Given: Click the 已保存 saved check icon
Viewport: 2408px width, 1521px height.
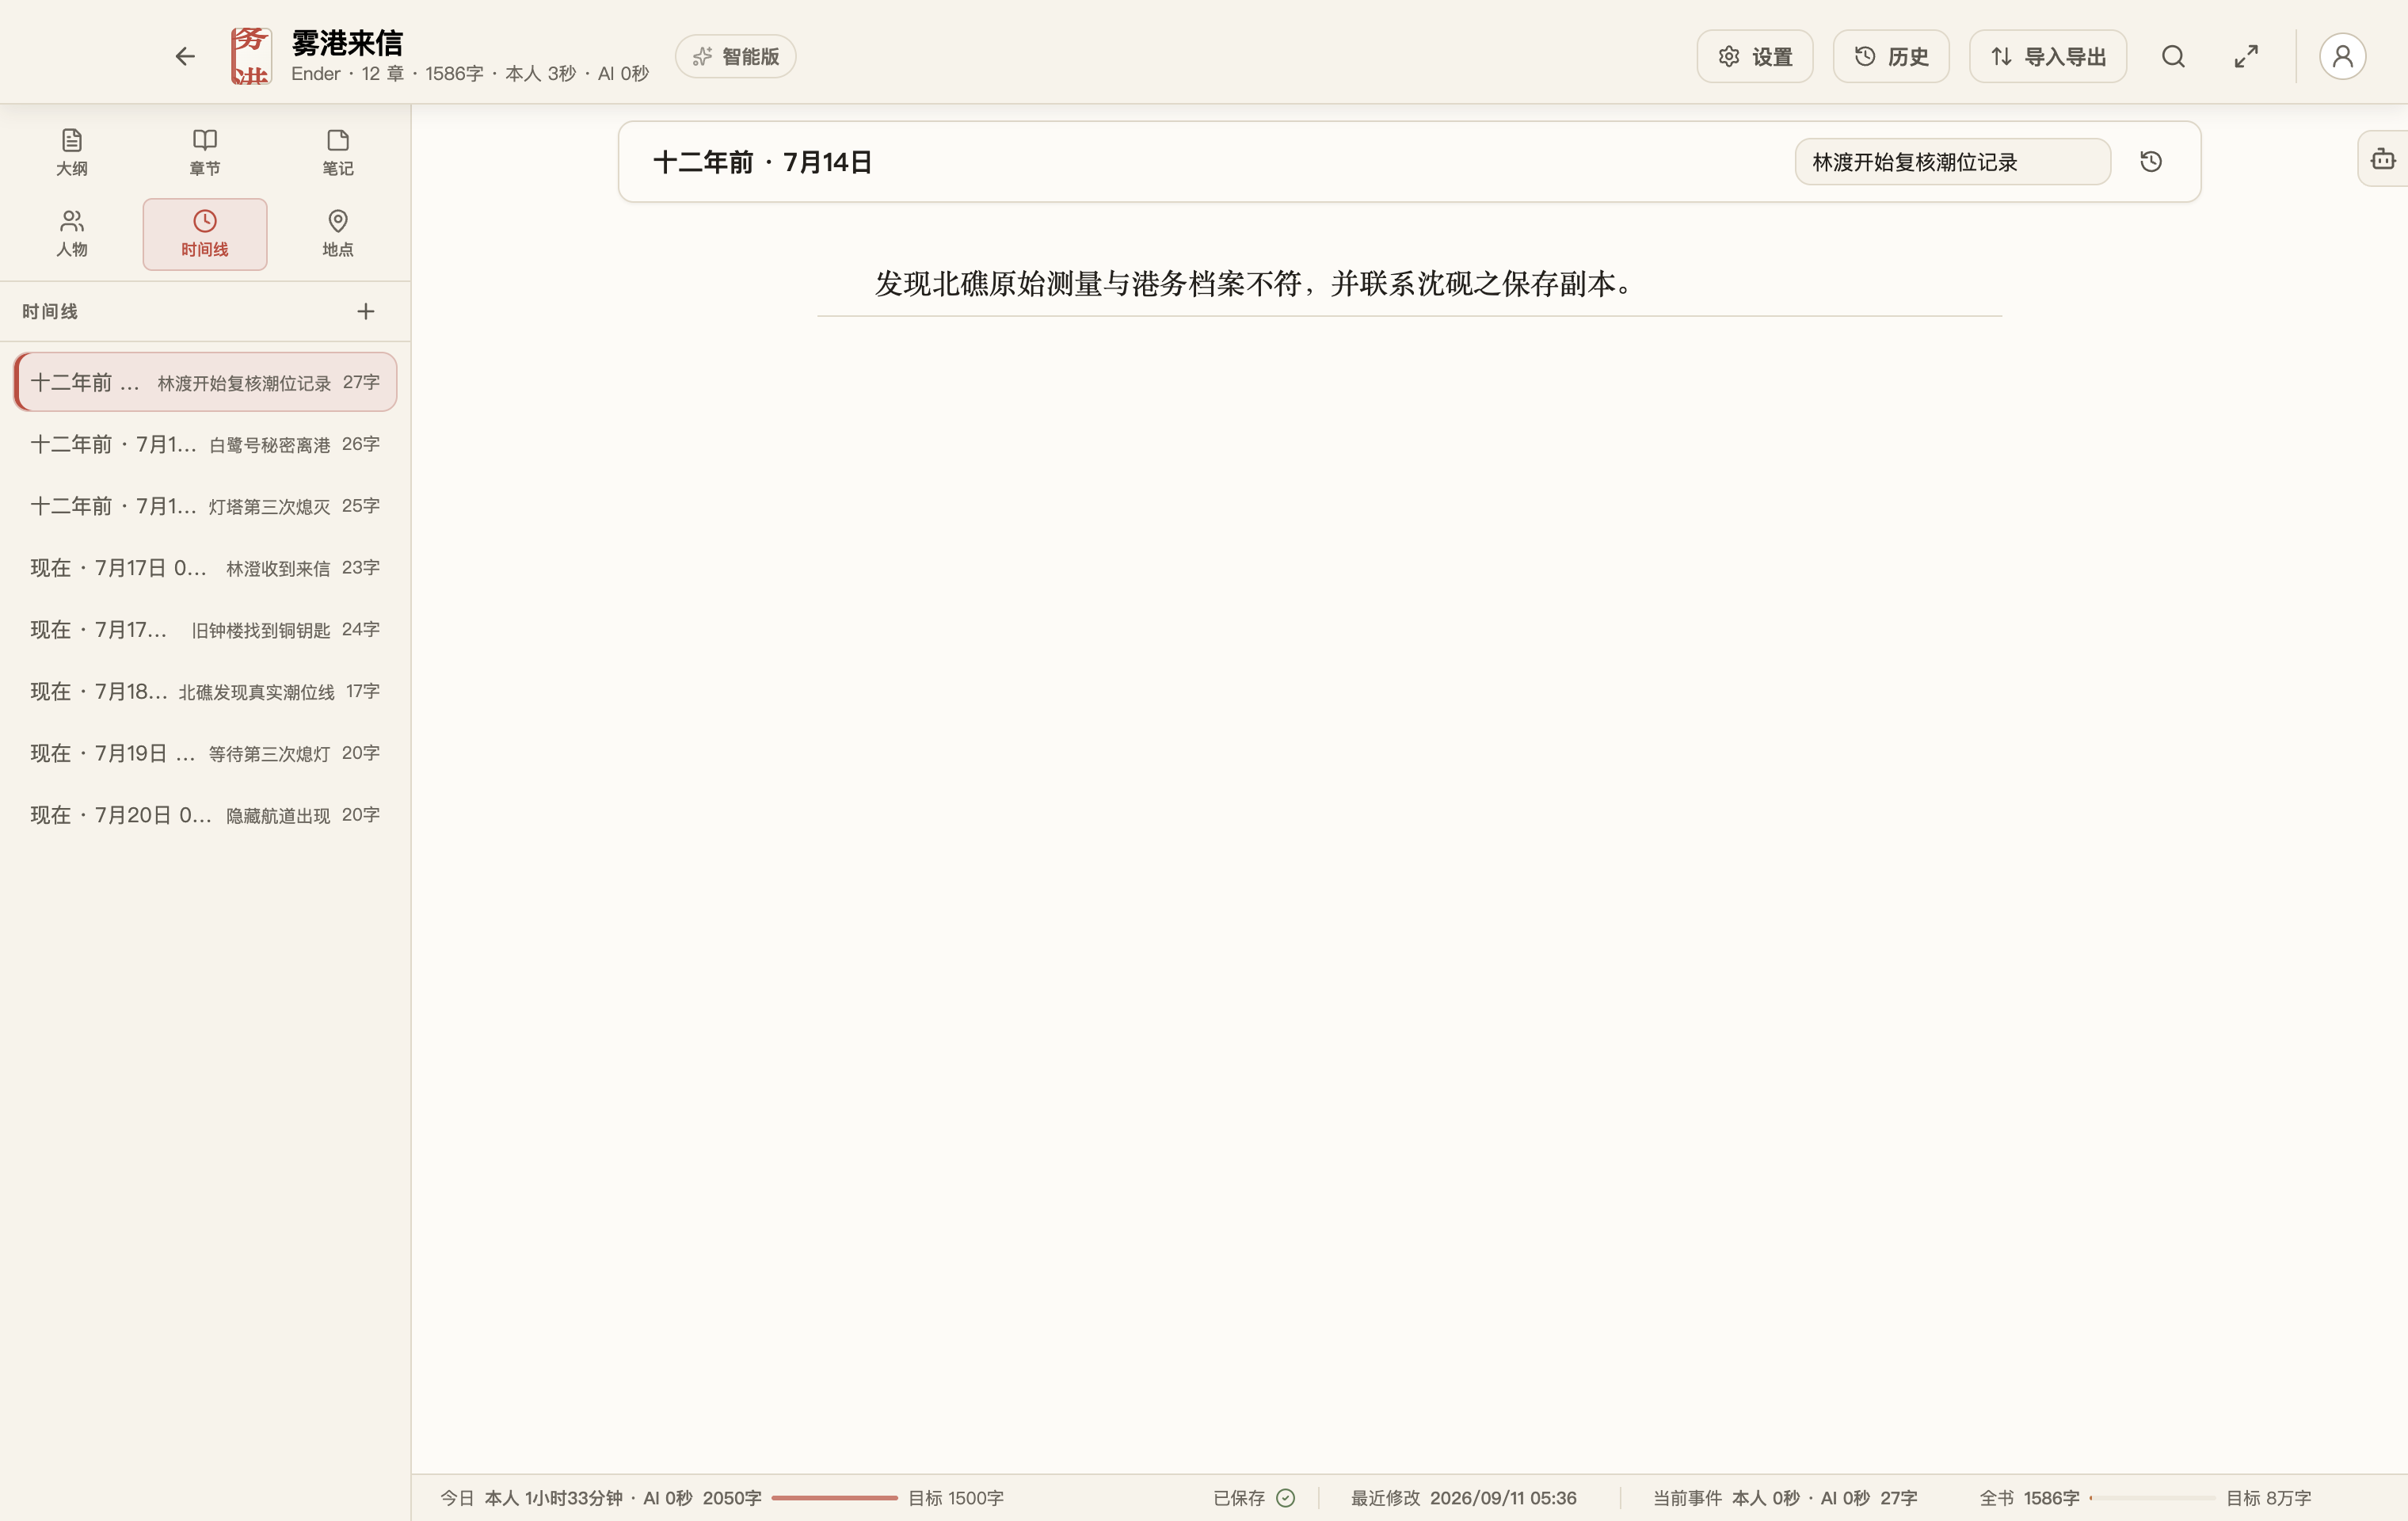Looking at the screenshot, I should 1285,1497.
